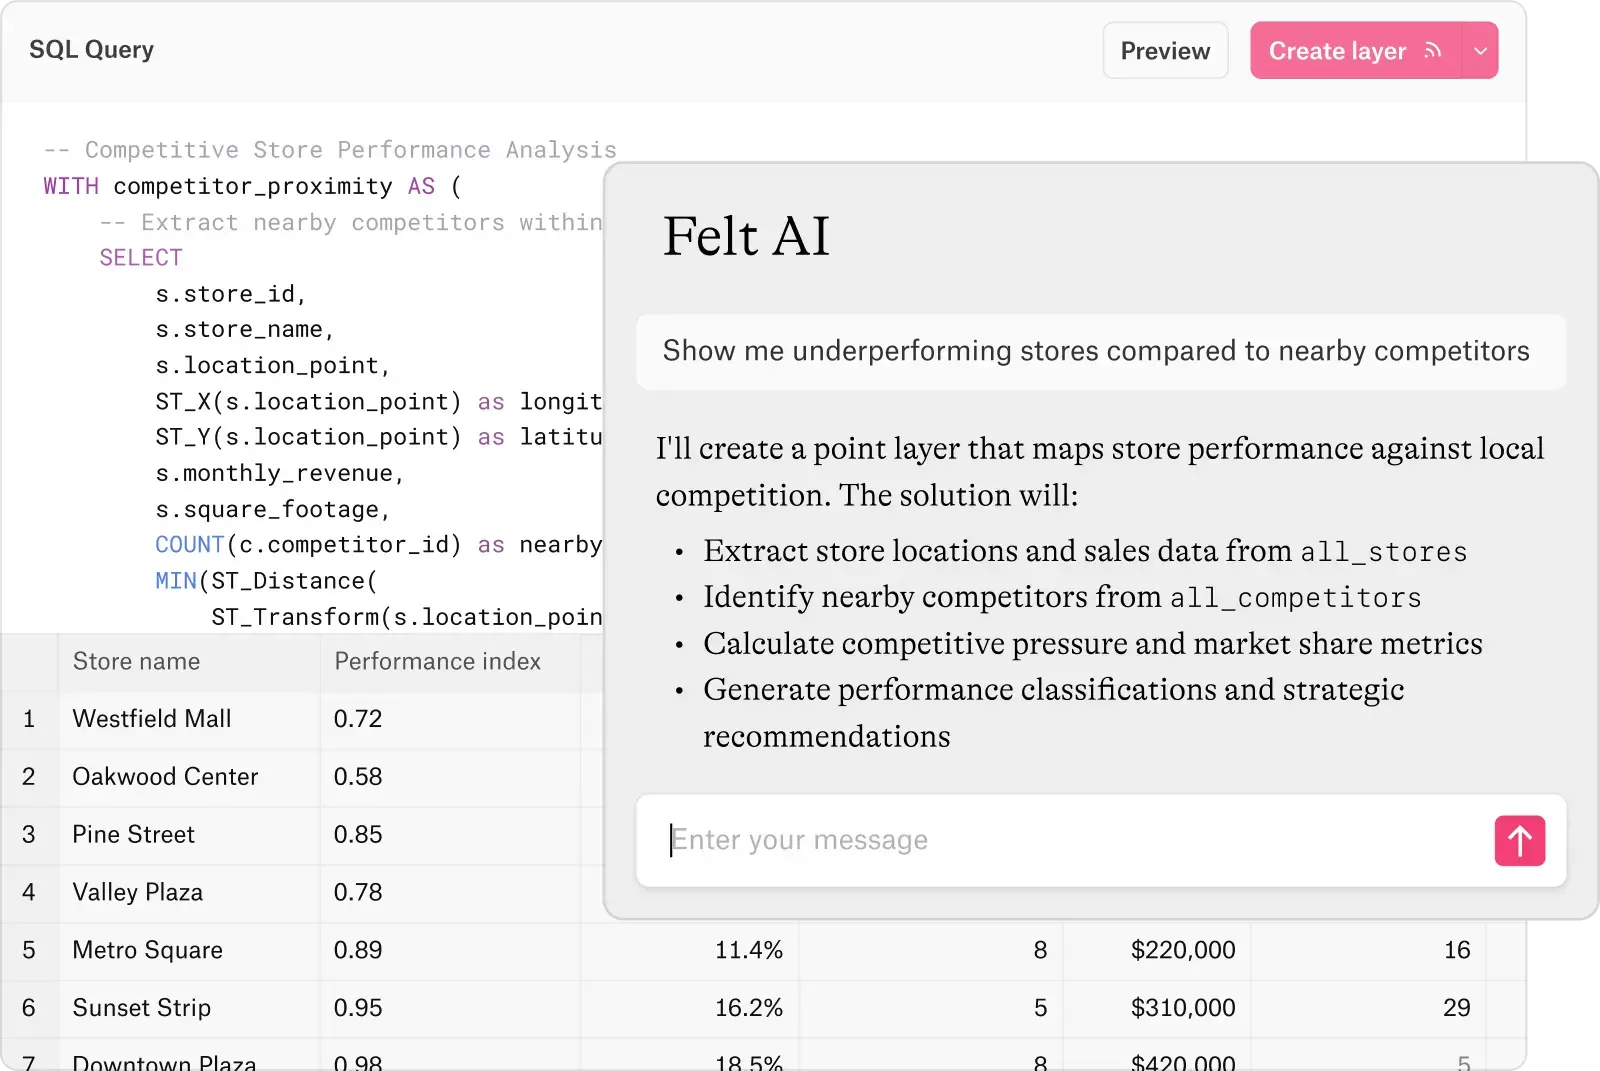This screenshot has height=1071, width=1600.
Task: Click the all_stores reference in the bullet list
Action: (x=1384, y=551)
